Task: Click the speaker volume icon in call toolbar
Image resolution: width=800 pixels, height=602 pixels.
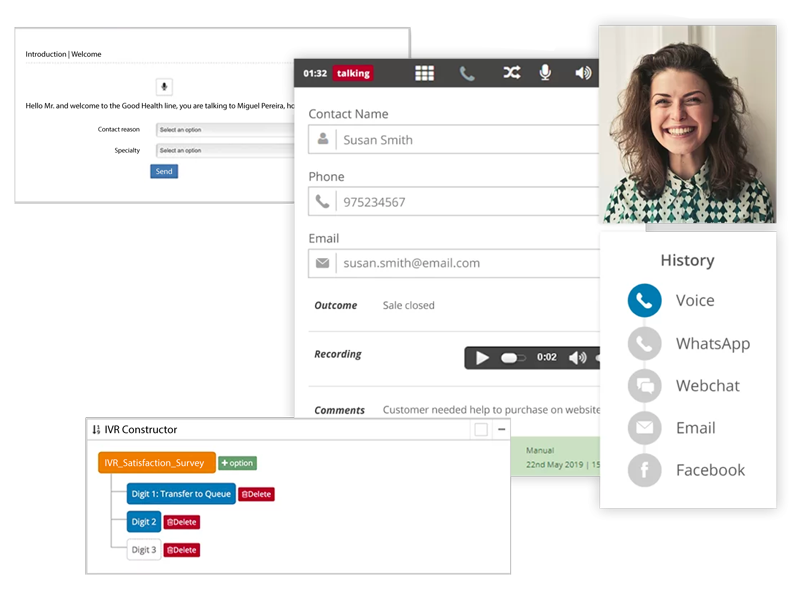Action: click(x=583, y=73)
